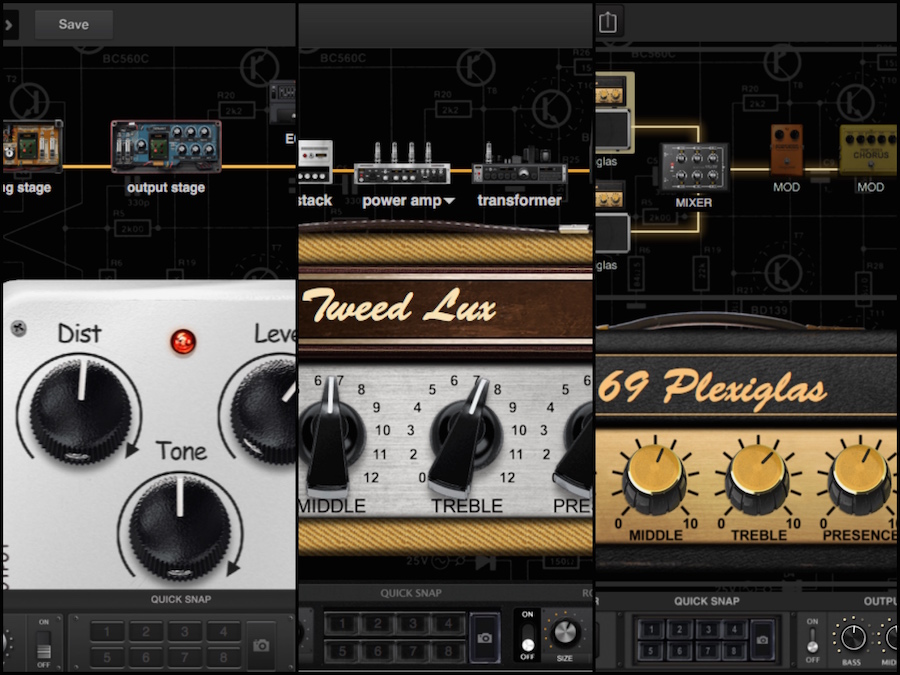Screen dimensions: 900x675
Task: Open the power amp dropdown arrow
Action: pyautogui.click(x=449, y=201)
